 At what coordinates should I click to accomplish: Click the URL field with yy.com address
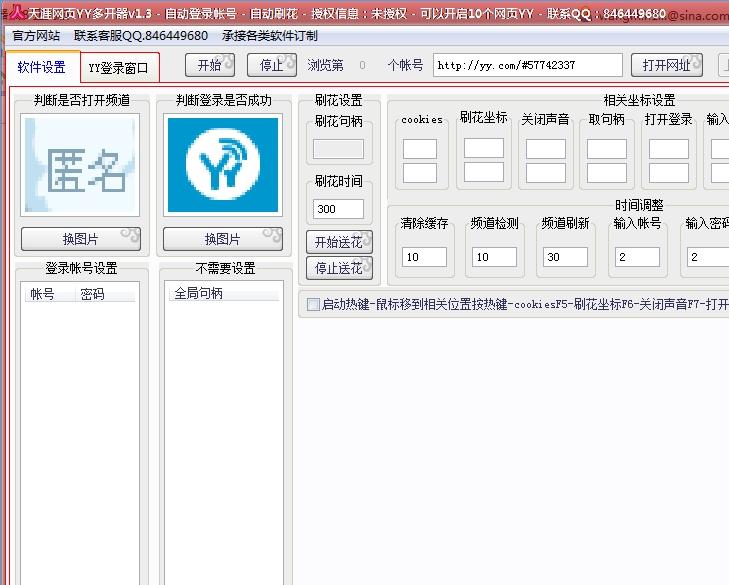coord(527,65)
